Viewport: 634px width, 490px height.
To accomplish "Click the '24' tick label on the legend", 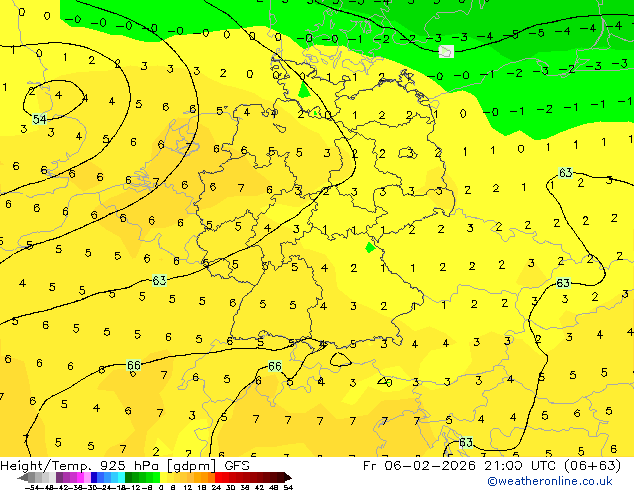I will coord(216,487).
